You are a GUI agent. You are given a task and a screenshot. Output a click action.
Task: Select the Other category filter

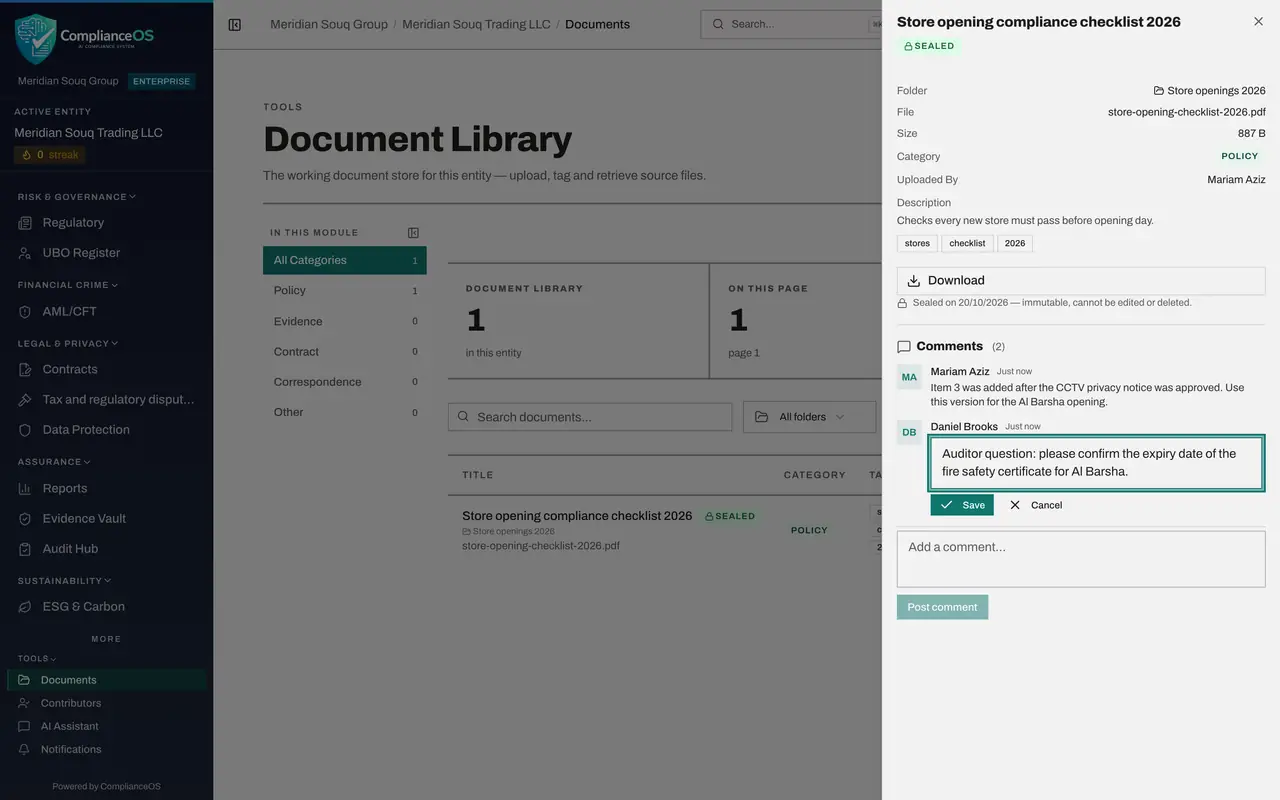click(345, 412)
